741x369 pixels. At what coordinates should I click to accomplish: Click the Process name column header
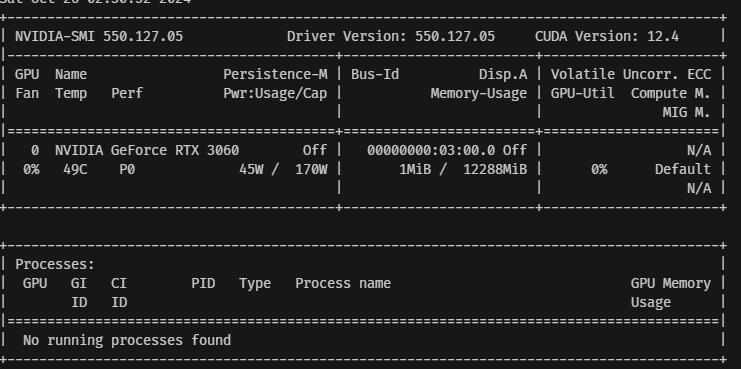(x=343, y=283)
